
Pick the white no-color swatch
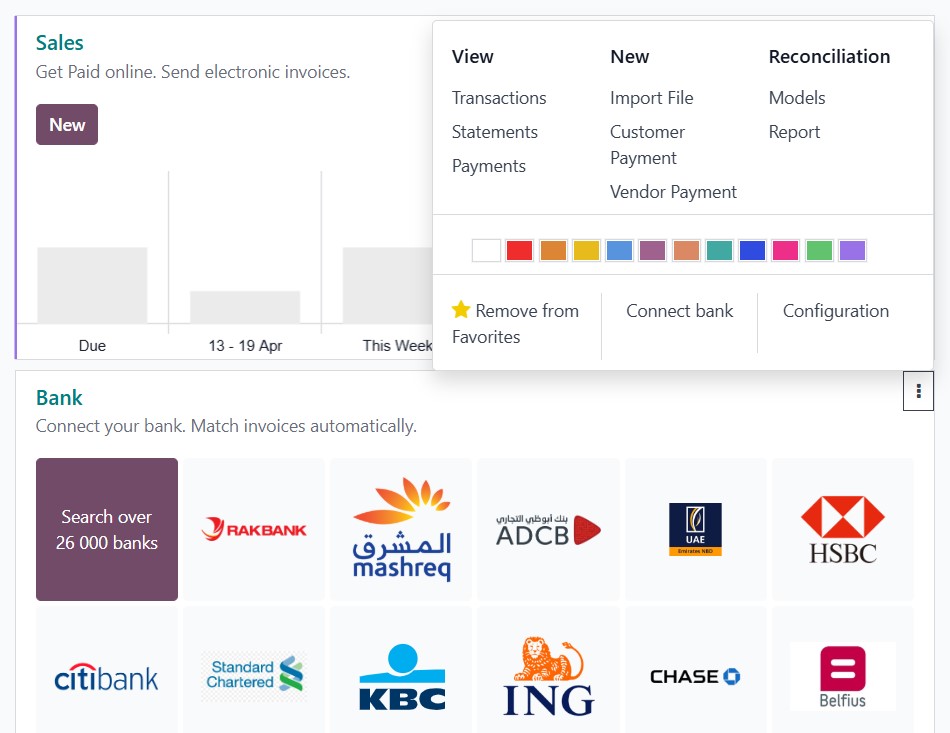tap(486, 250)
